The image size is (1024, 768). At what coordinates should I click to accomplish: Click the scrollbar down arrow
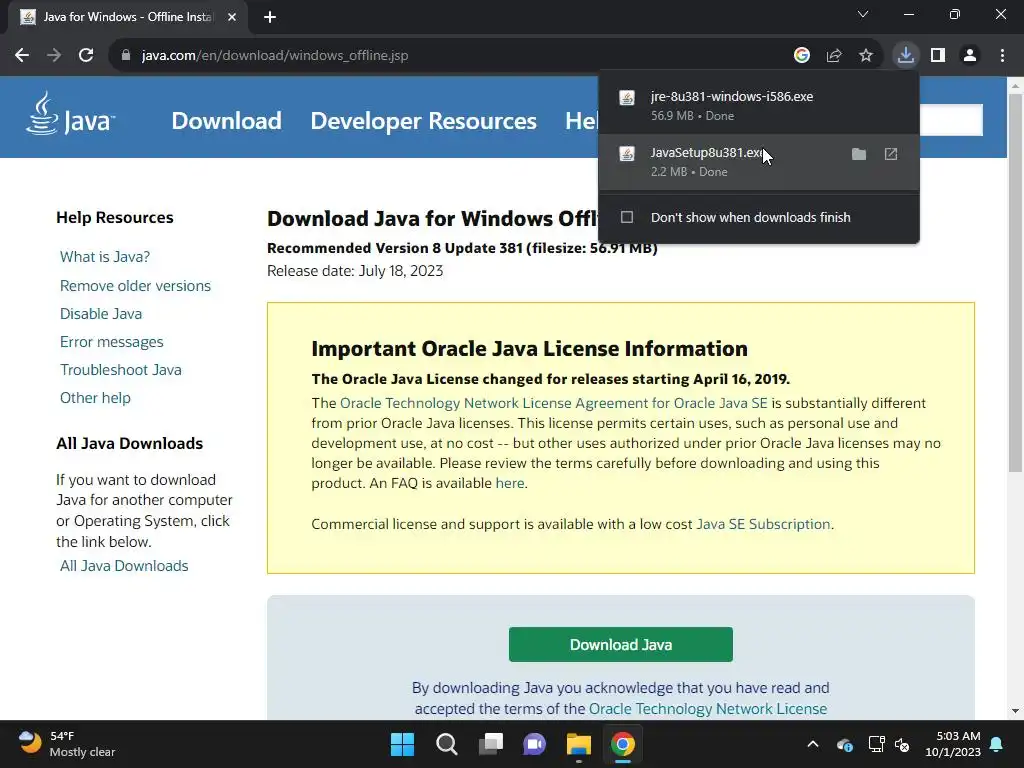tap(1015, 711)
